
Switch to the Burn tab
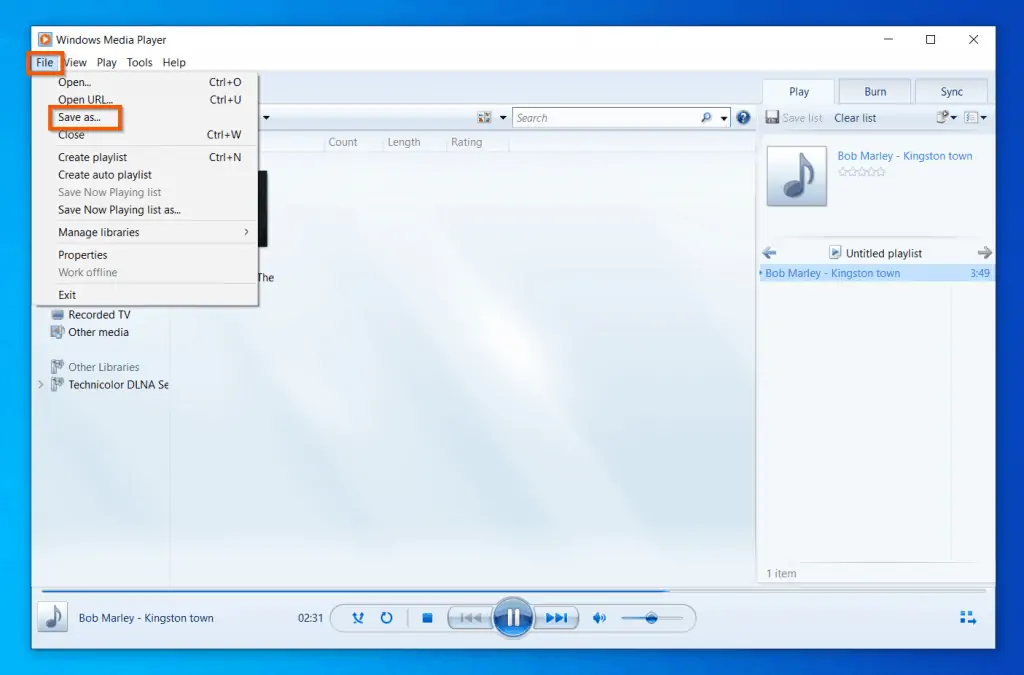click(x=874, y=91)
